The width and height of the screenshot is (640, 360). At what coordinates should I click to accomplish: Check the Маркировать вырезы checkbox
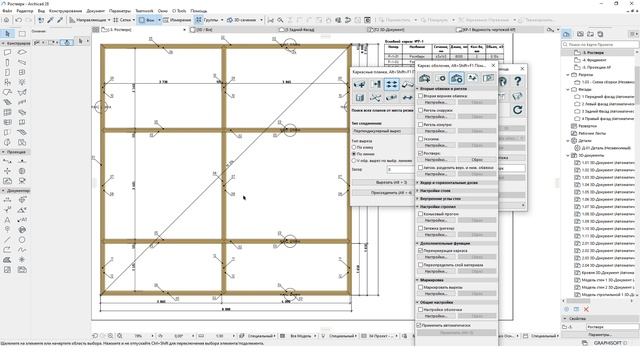(x=420, y=287)
